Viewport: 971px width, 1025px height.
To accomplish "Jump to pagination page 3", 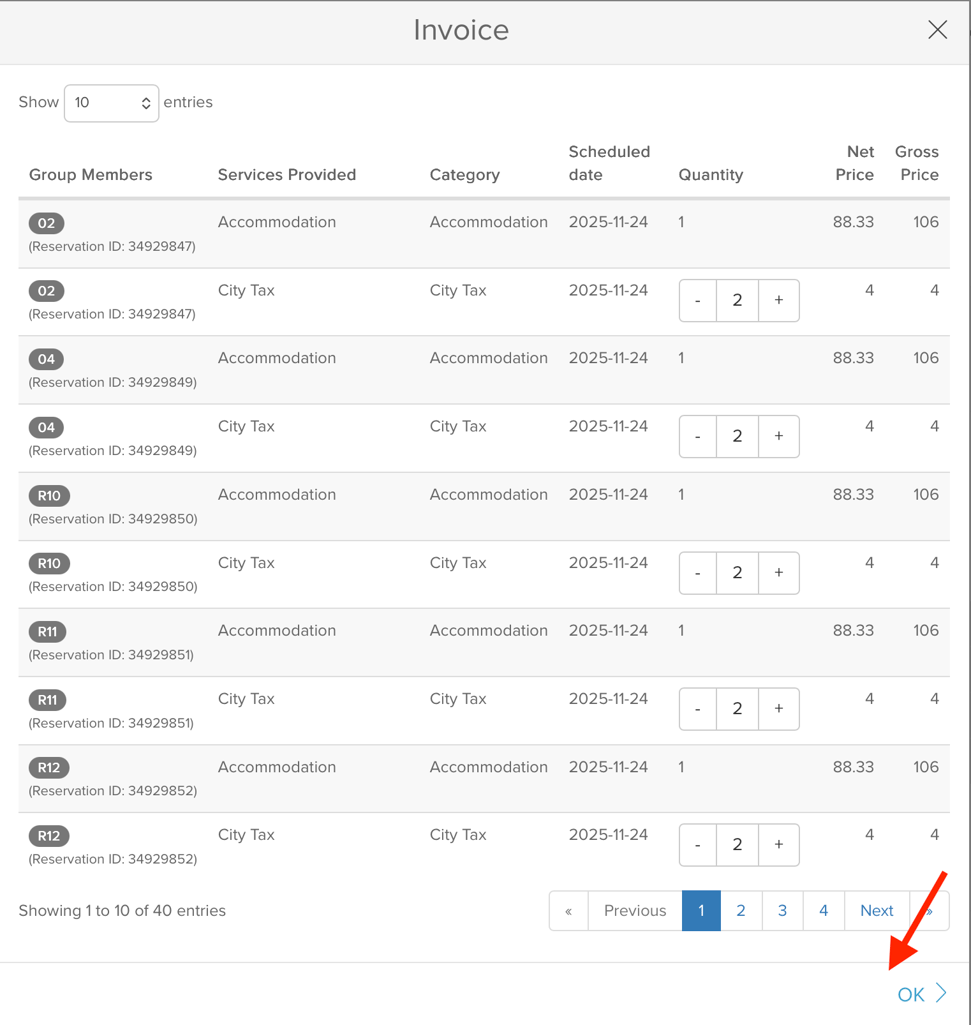I will click(782, 911).
